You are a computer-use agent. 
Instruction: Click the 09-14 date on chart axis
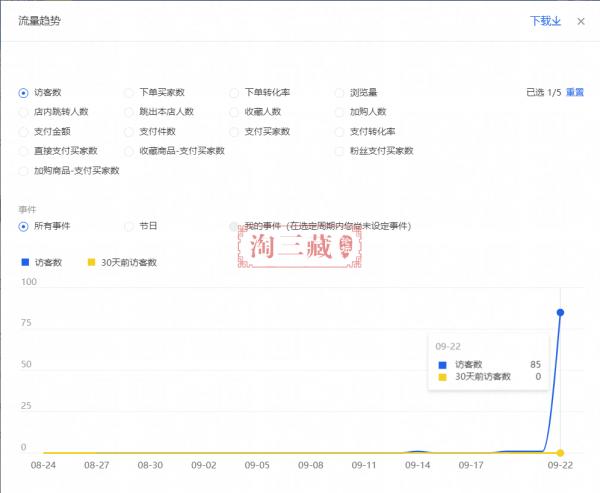417,465
